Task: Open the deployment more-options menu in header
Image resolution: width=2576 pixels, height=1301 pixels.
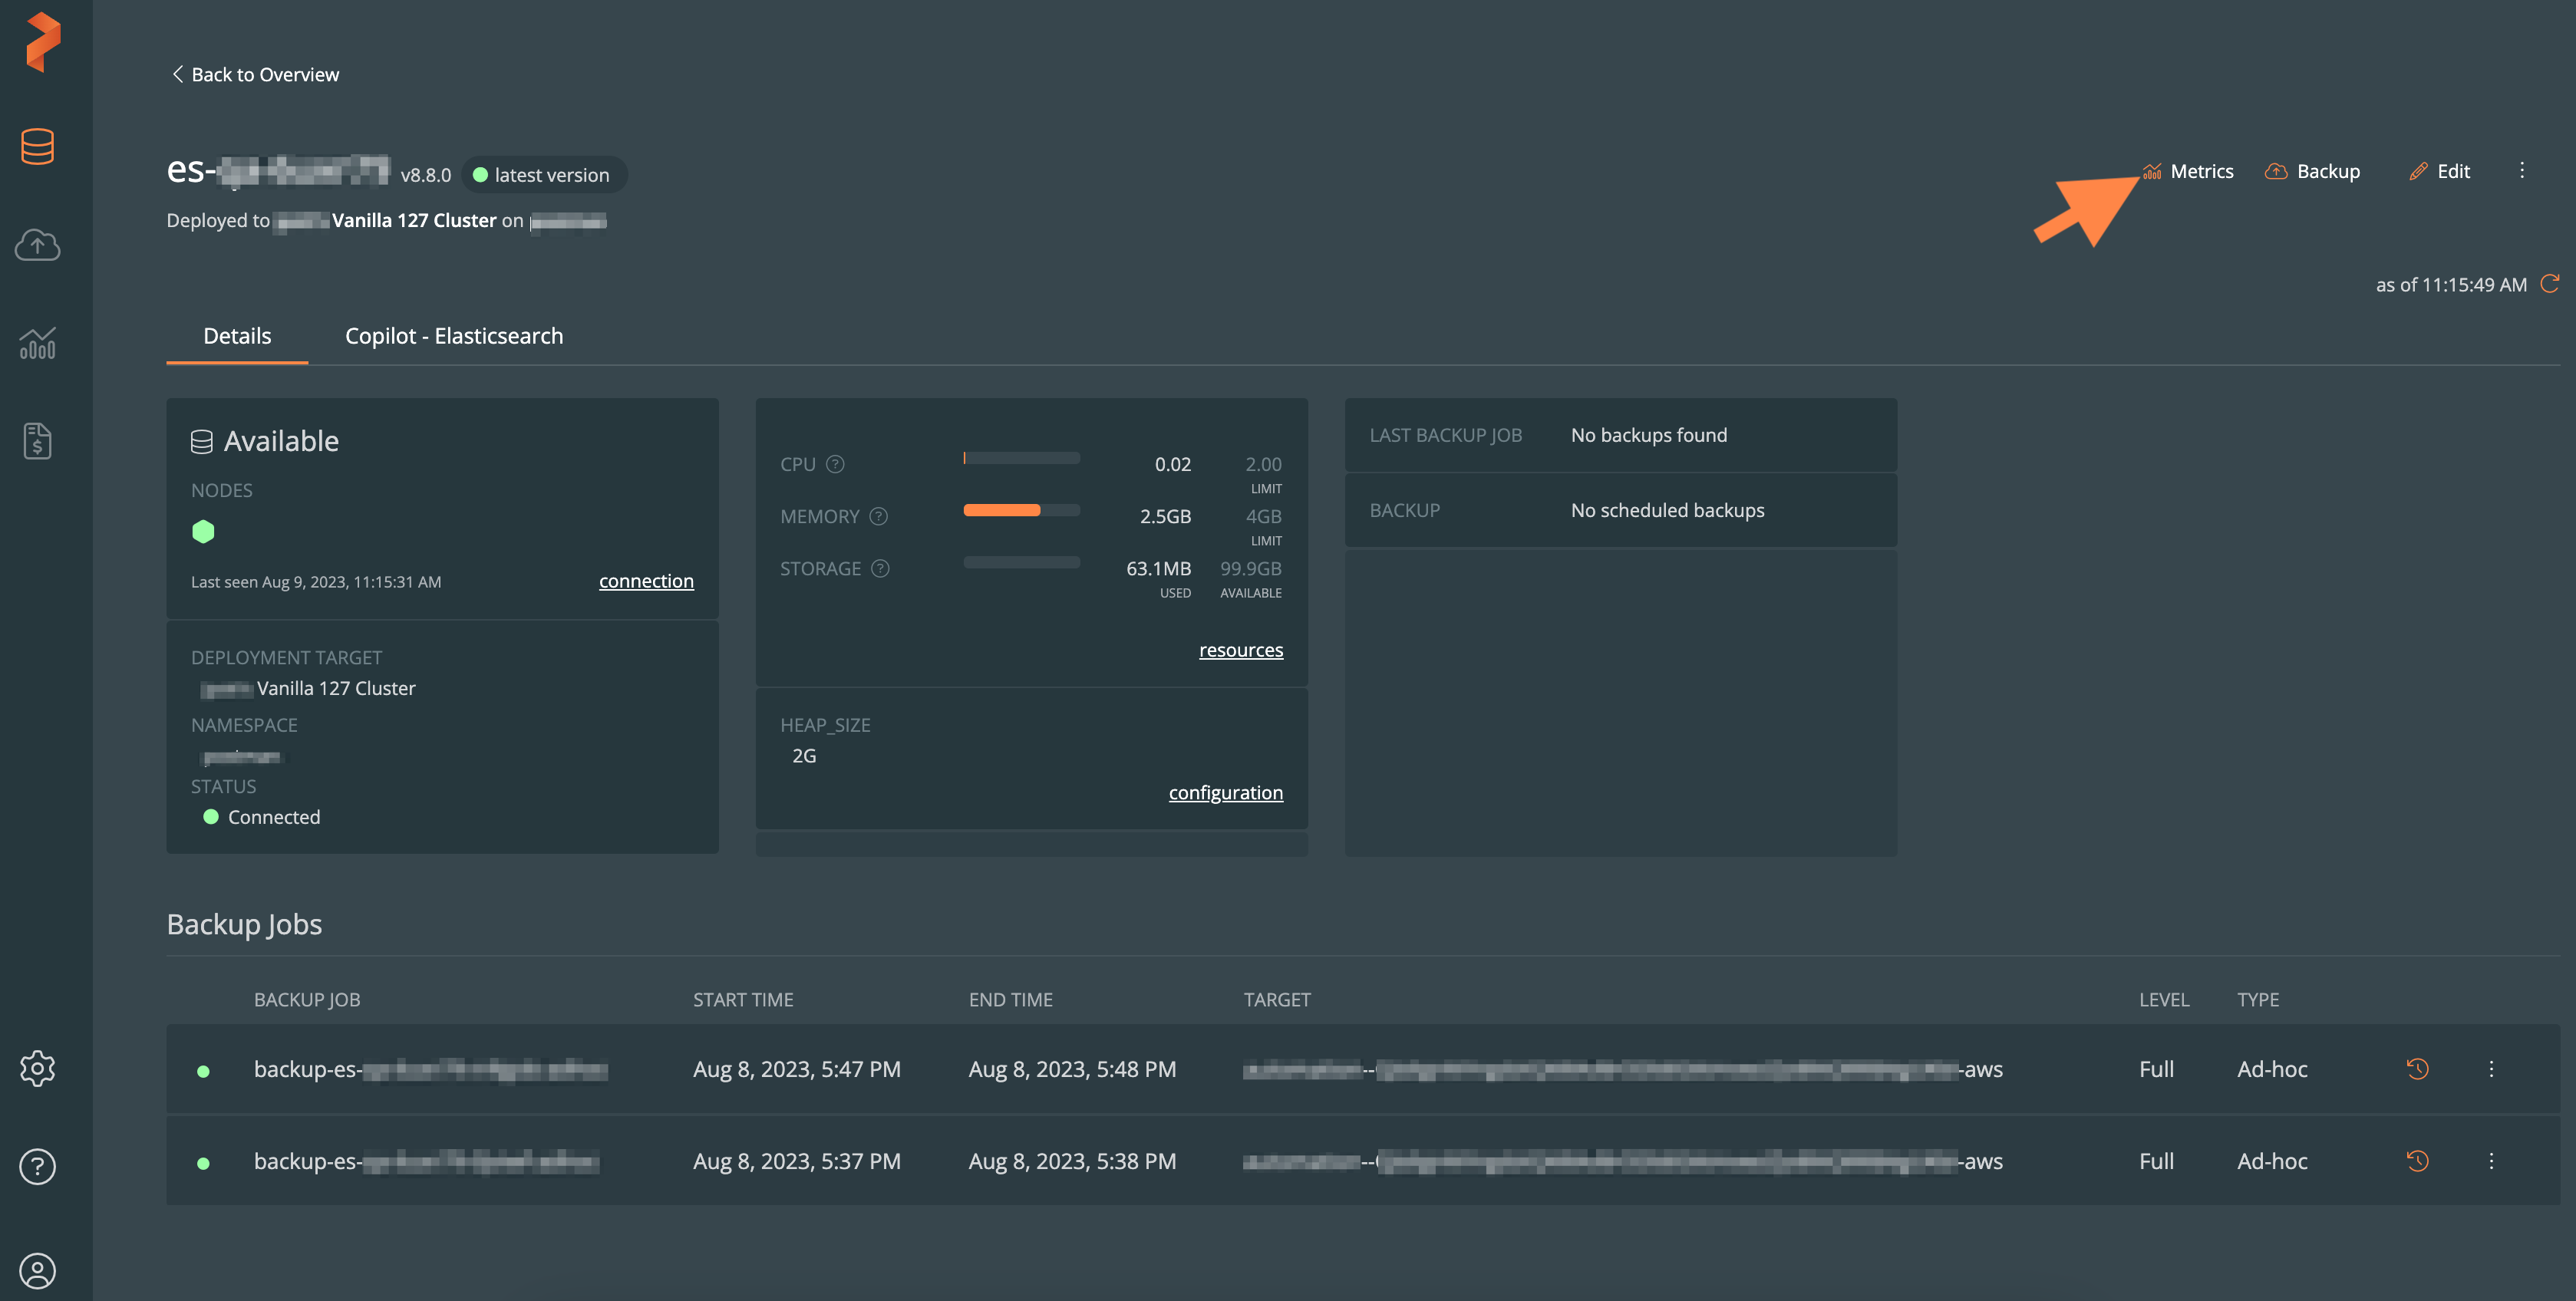Action: pyautogui.click(x=2522, y=170)
